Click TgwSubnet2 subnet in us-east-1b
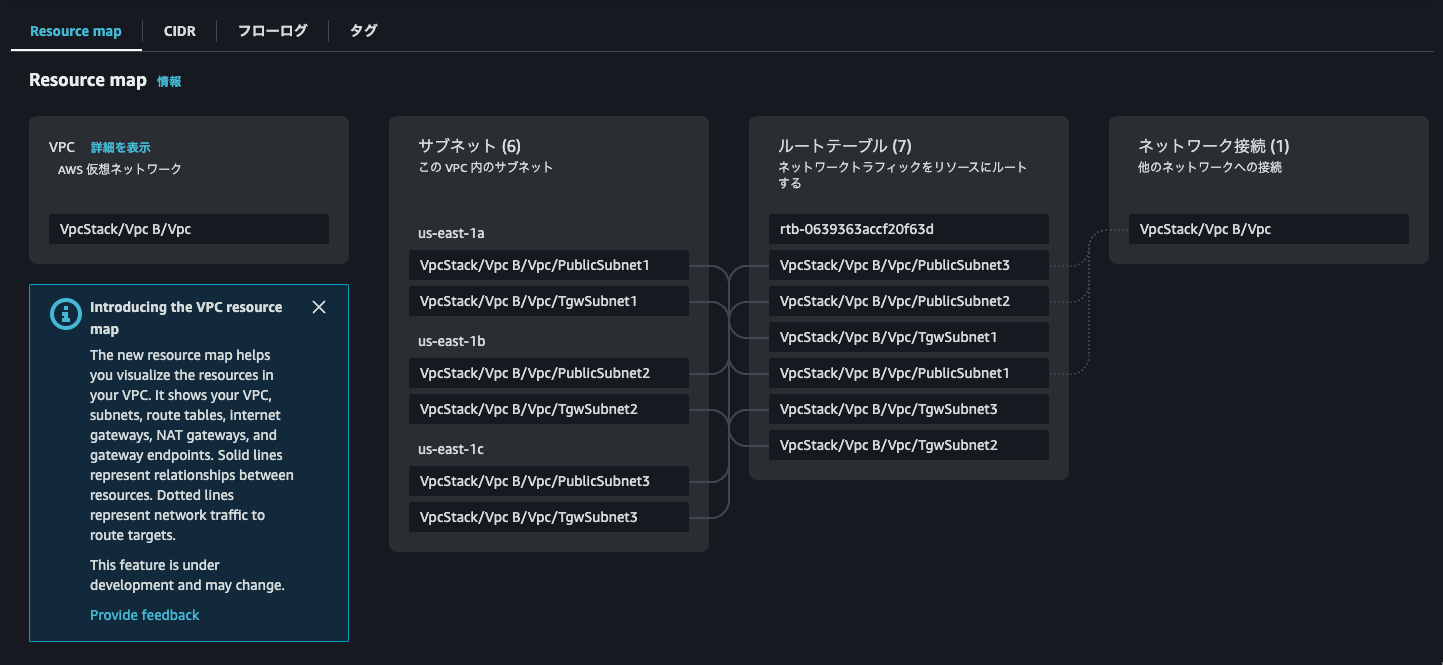This screenshot has height=665, width=1443. (548, 408)
